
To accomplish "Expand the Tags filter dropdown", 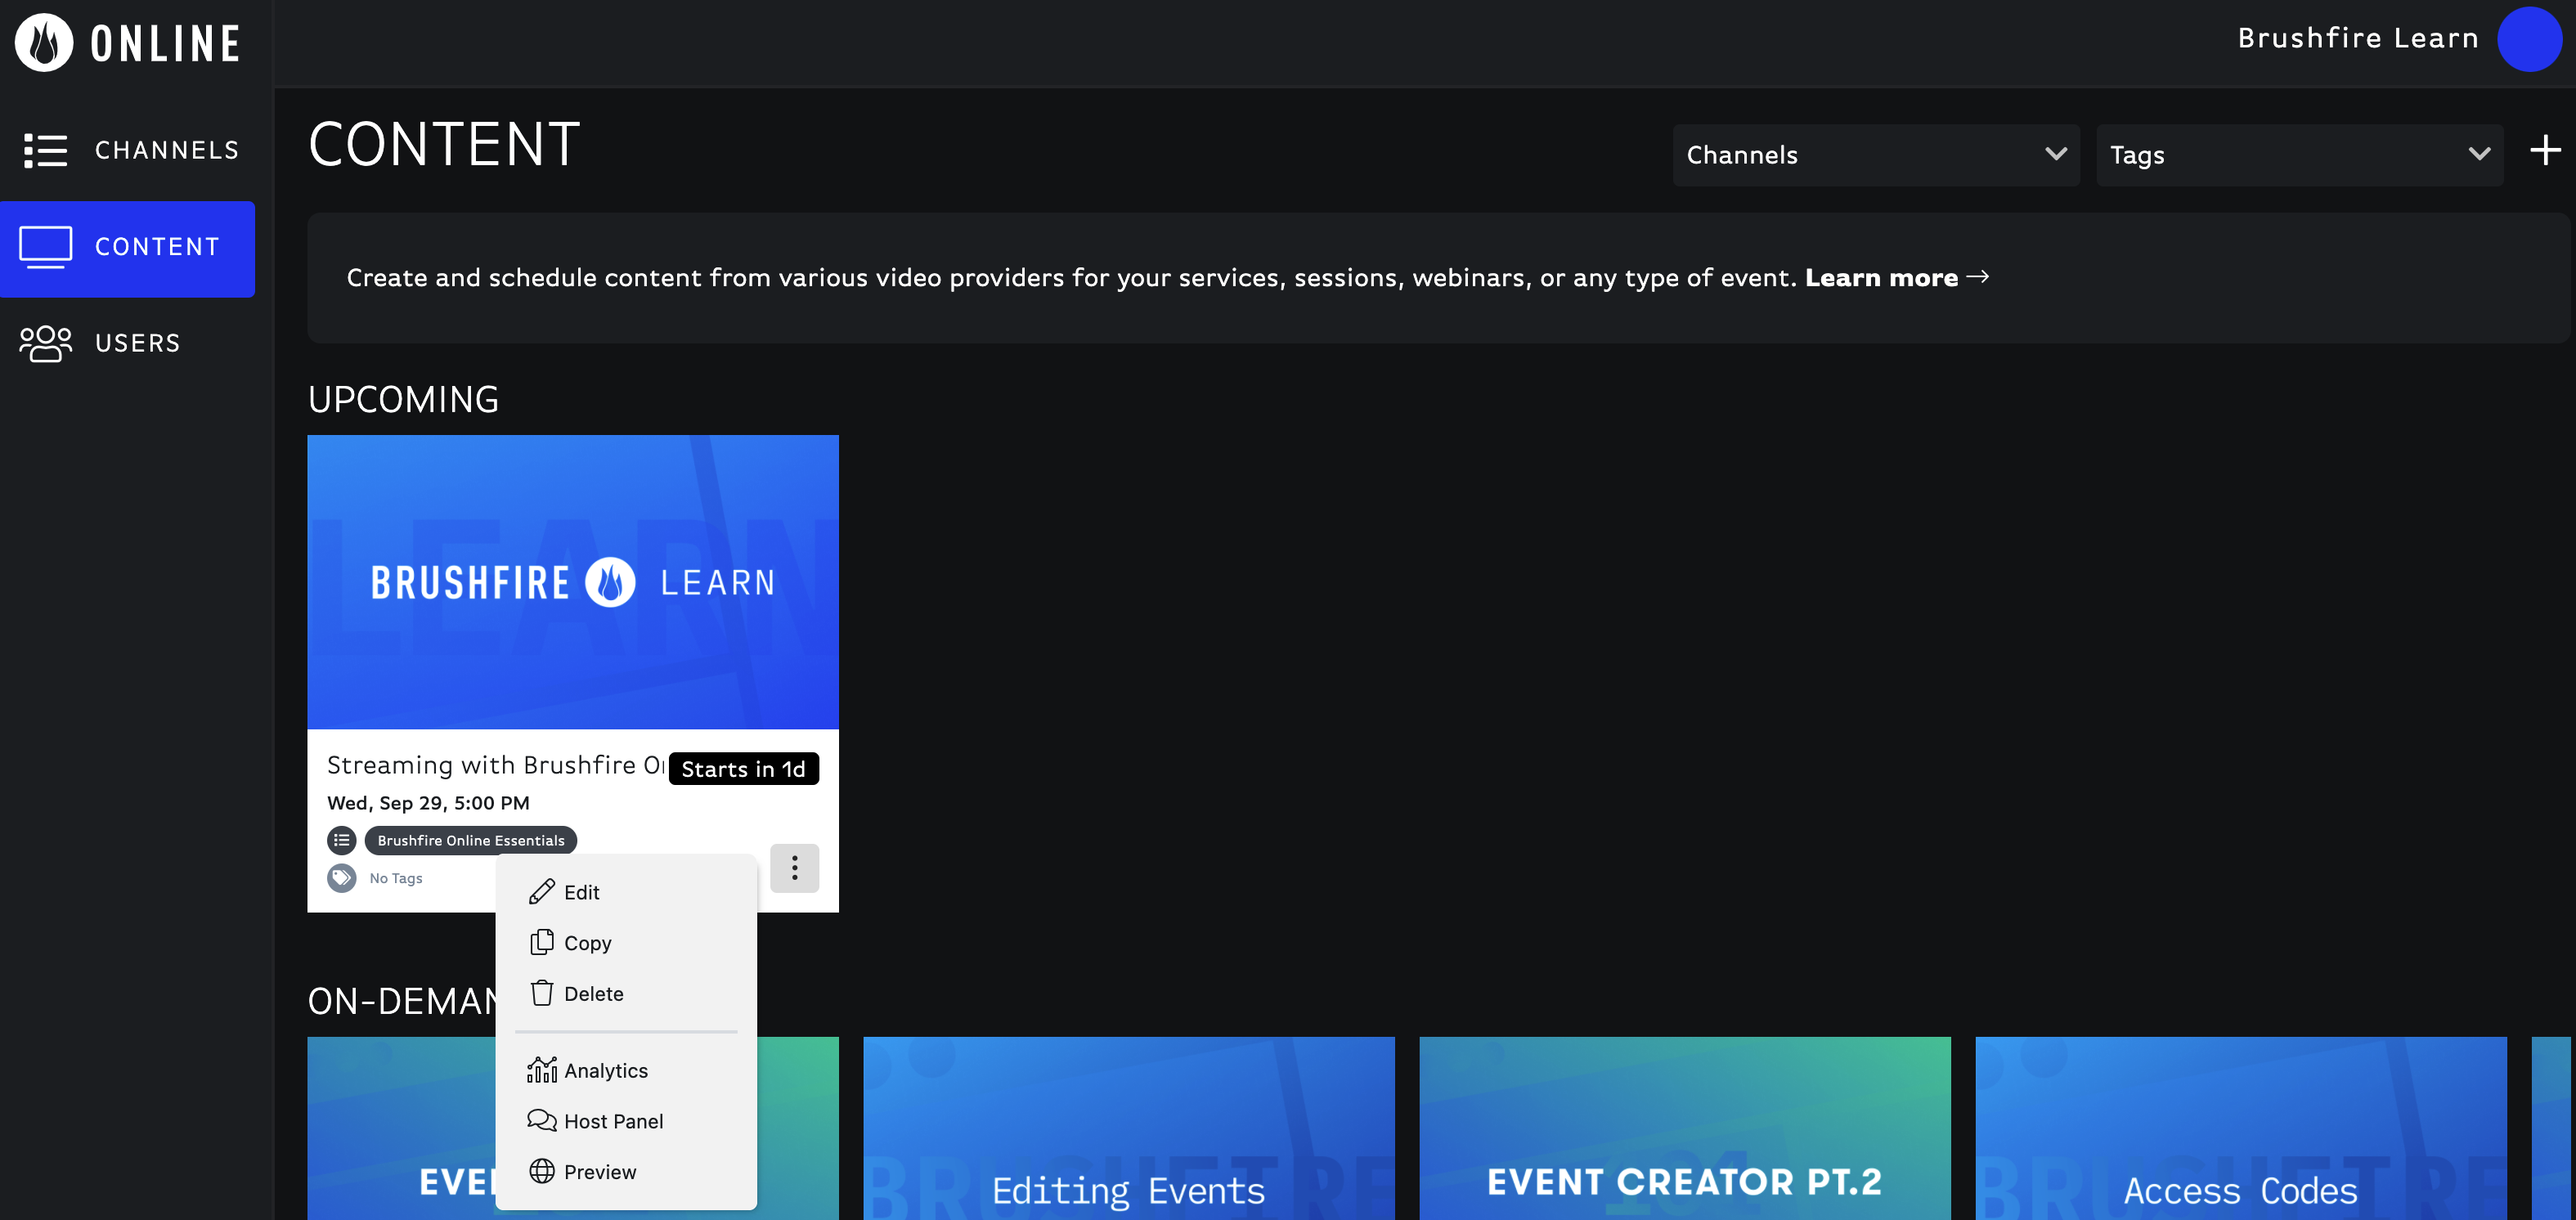I will pyautogui.click(x=2299, y=155).
